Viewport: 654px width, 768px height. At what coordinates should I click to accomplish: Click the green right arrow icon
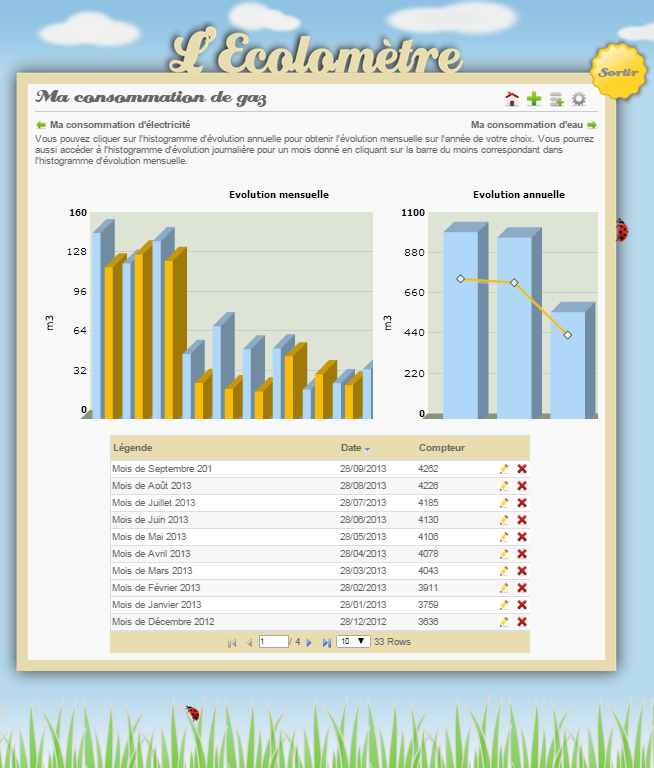tap(592, 125)
